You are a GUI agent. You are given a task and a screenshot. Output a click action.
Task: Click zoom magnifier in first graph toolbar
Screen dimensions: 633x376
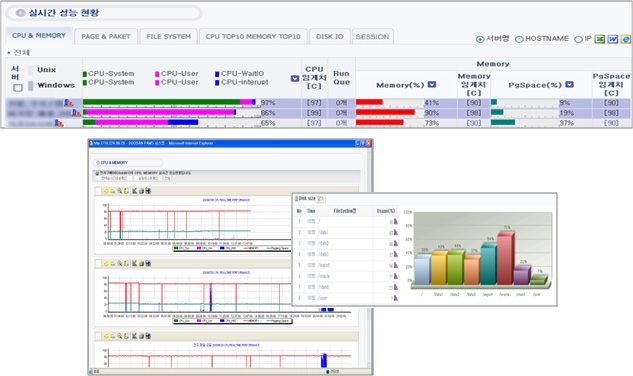point(120,191)
